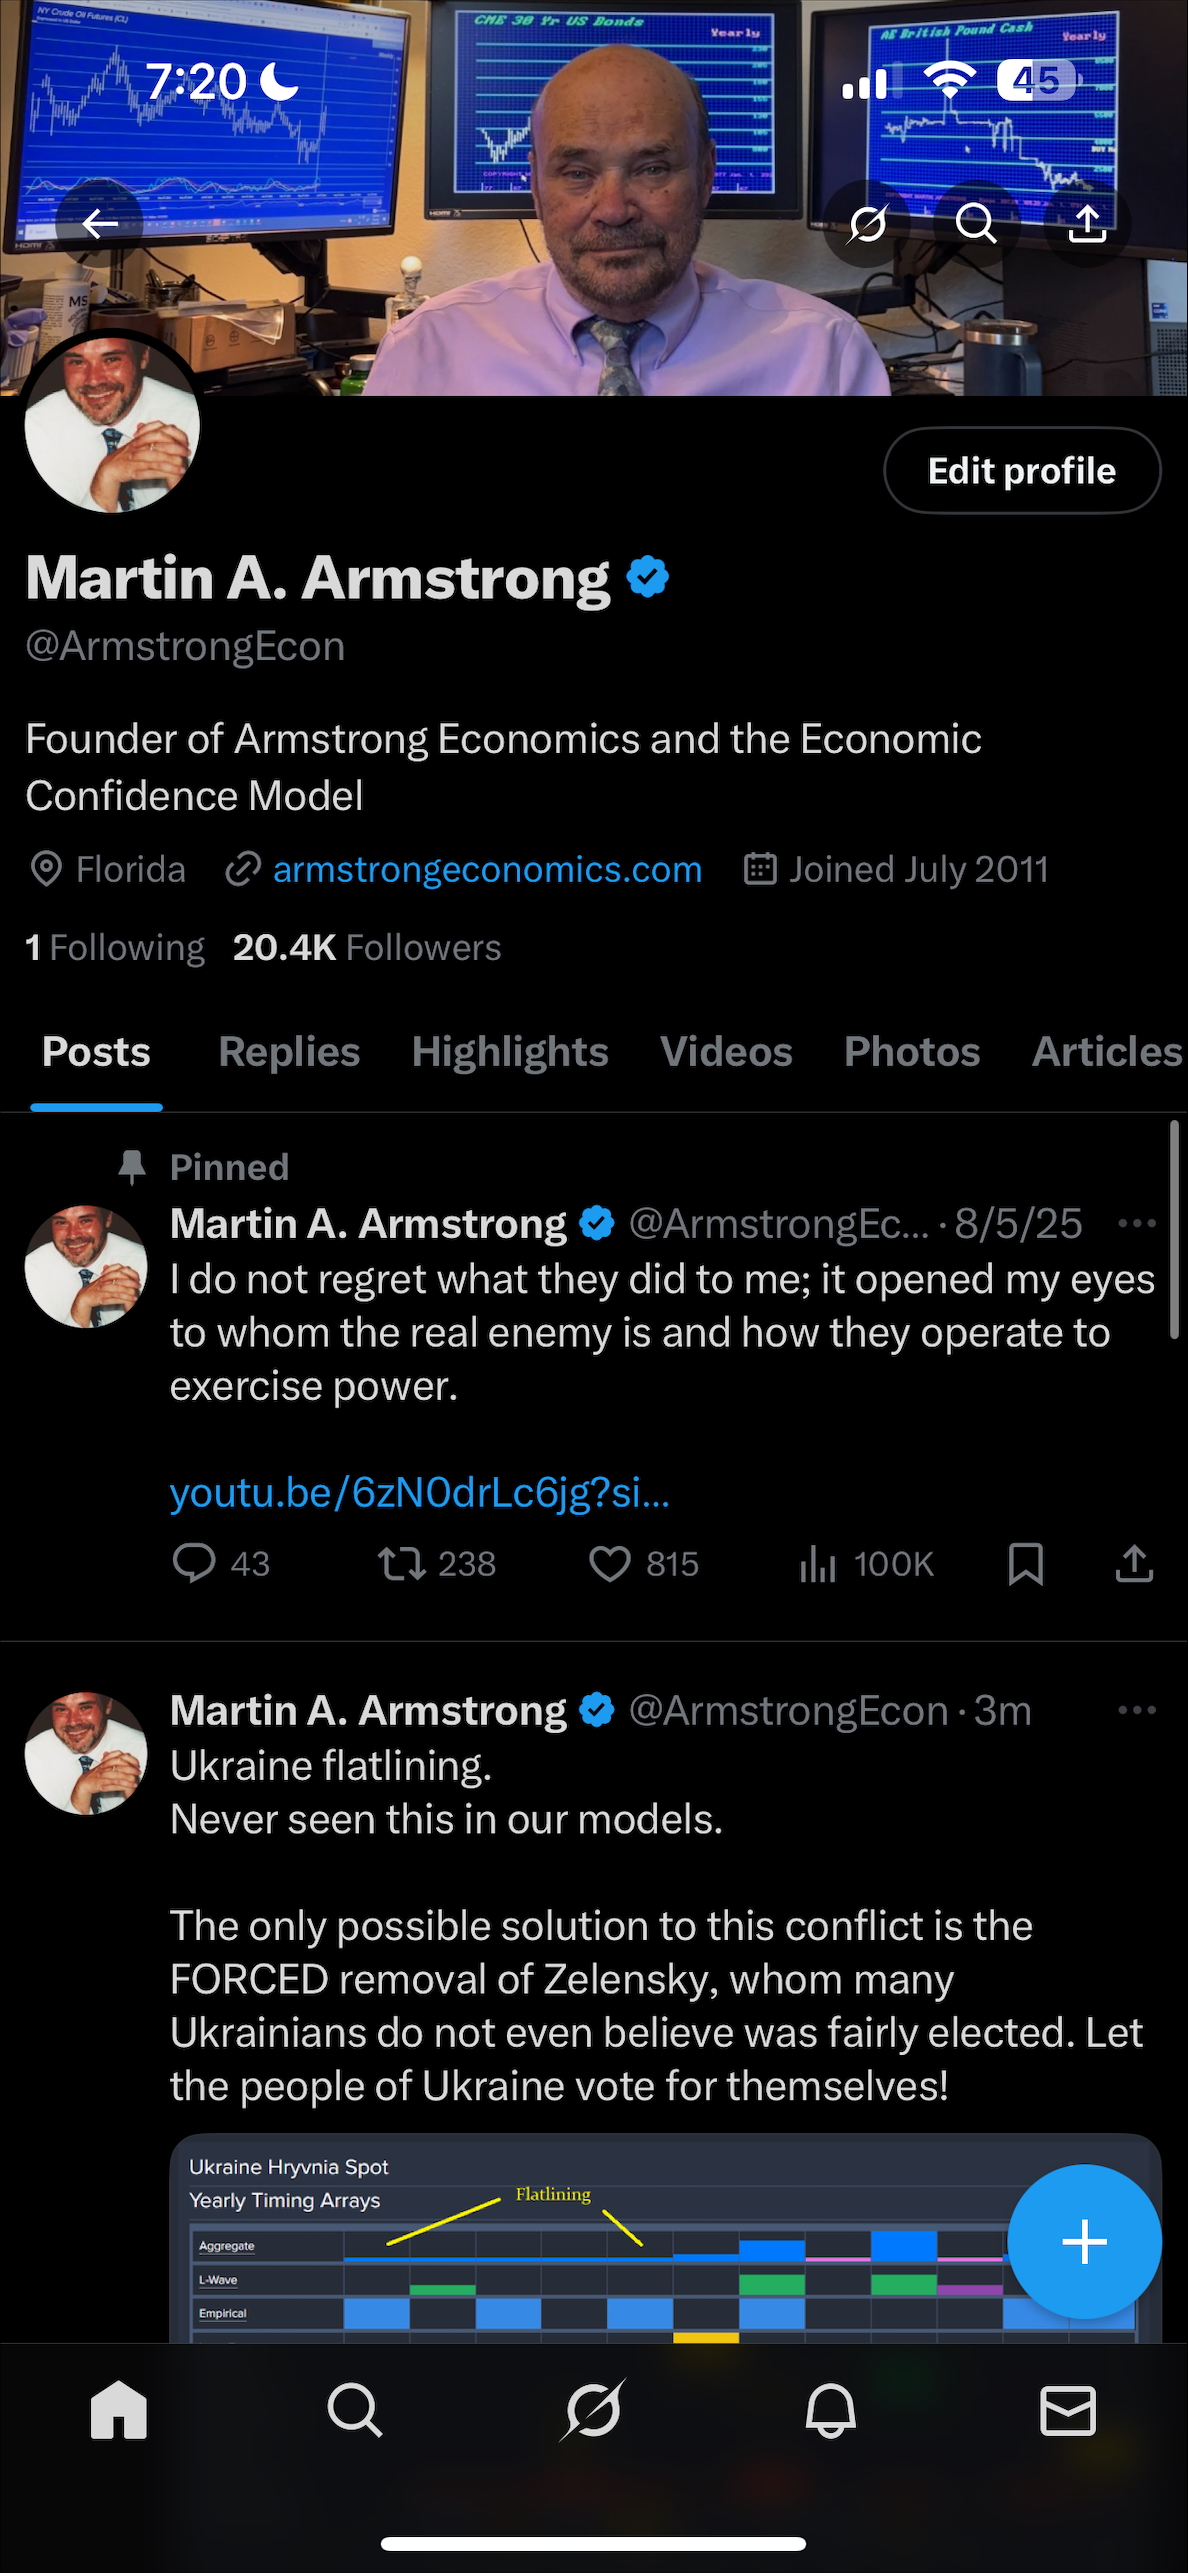
Task: Compose new post with plus button
Action: [1084, 2241]
